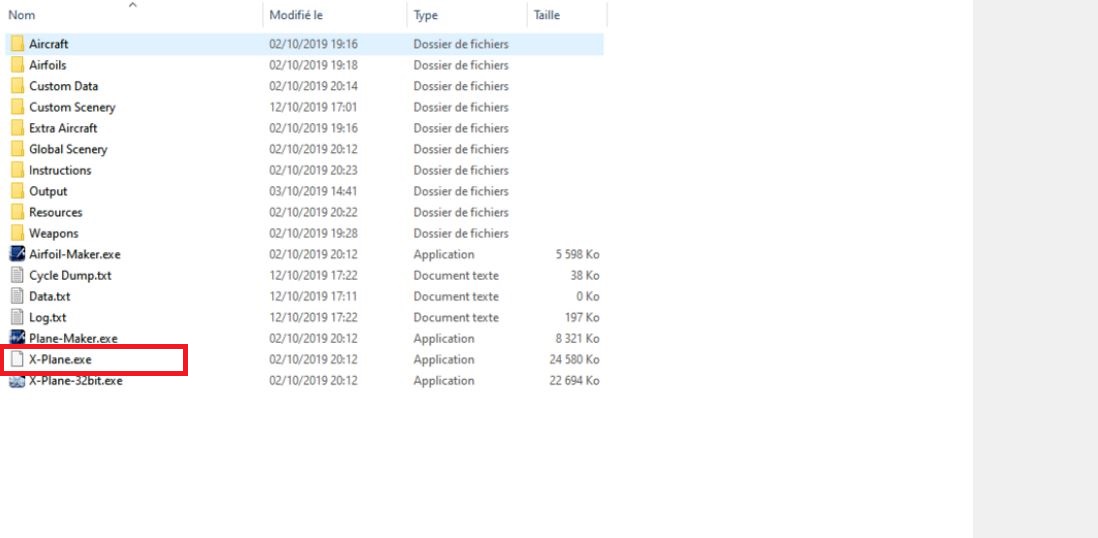Click the date 12/10/2019 17:11
1098x538 pixels.
[314, 296]
